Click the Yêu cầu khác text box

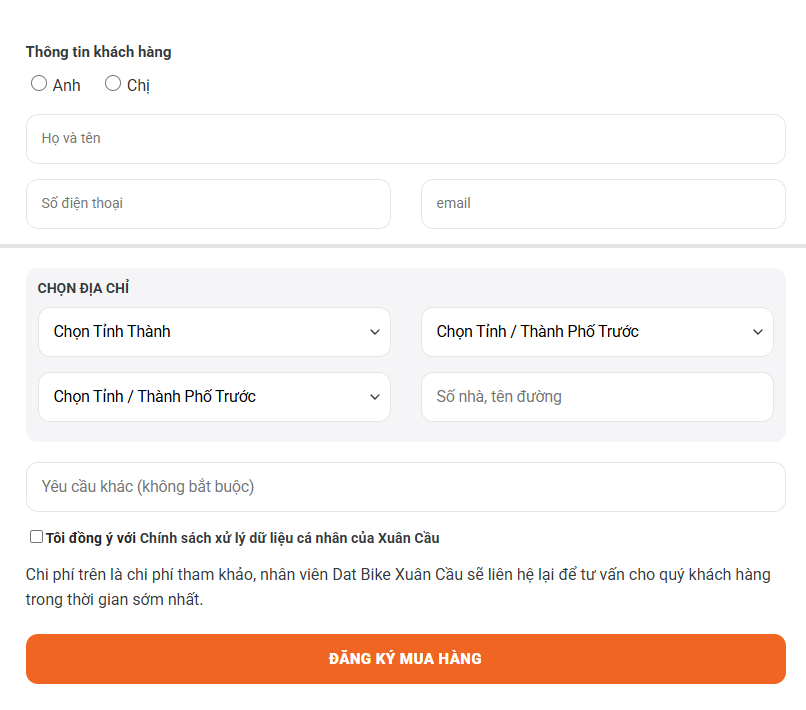(405, 487)
